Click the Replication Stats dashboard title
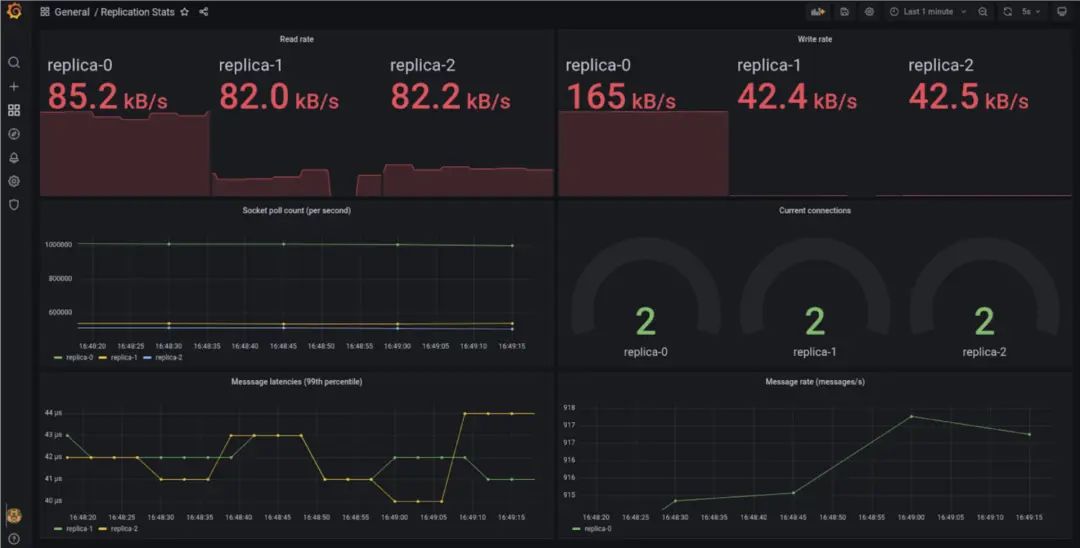The width and height of the screenshot is (1080, 548). click(138, 12)
